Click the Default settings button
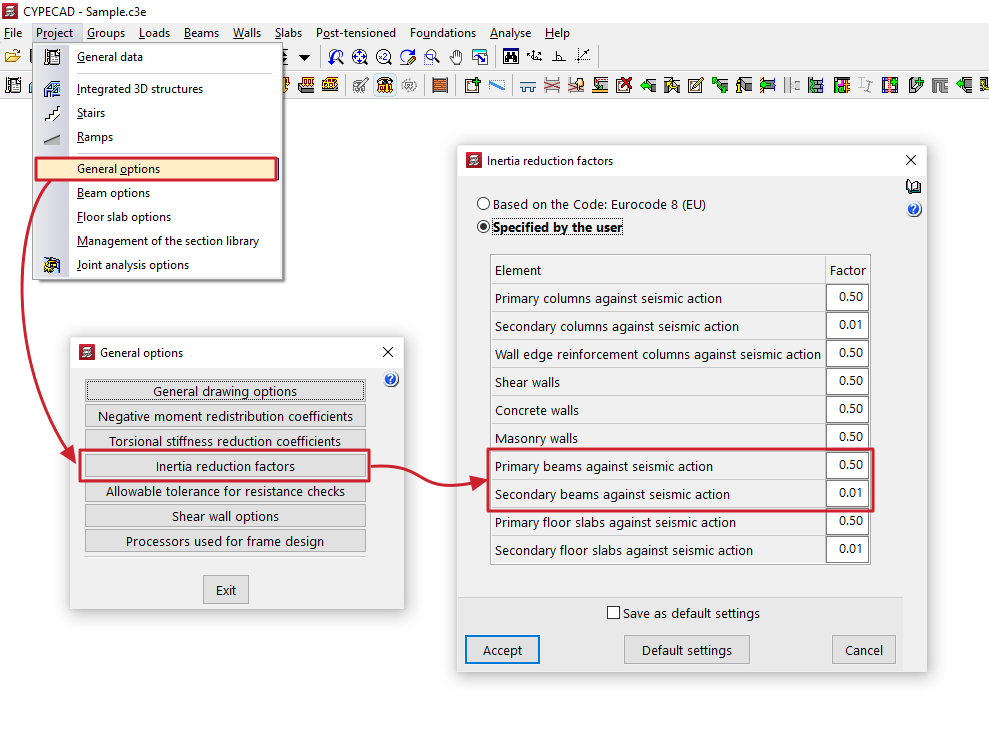 [x=687, y=650]
